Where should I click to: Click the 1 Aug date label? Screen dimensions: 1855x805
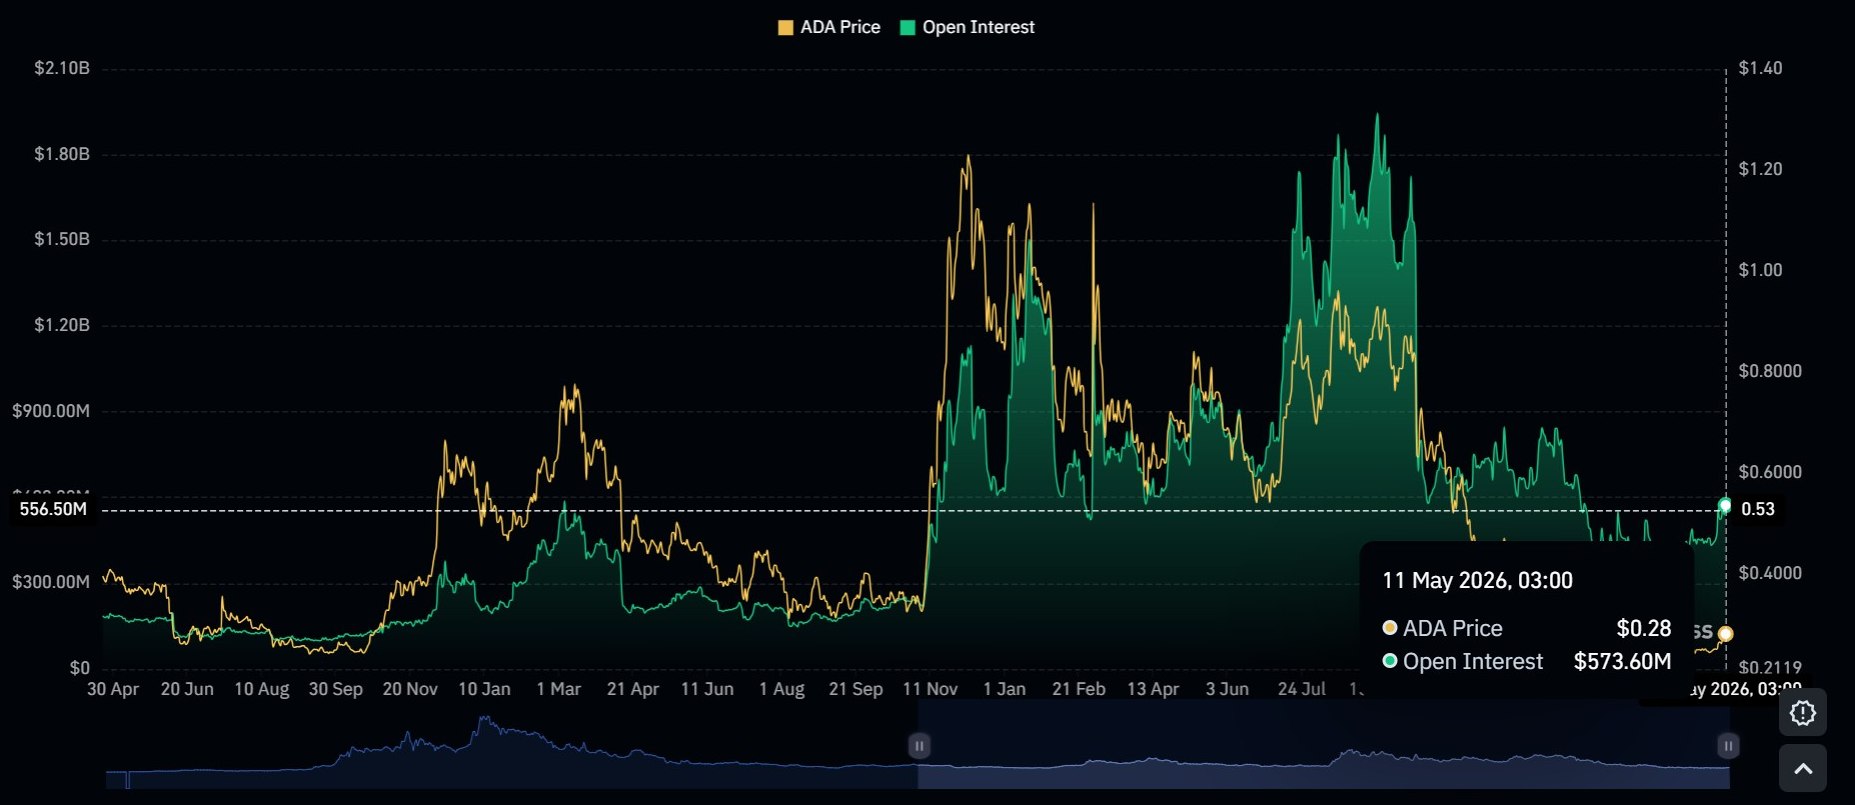point(782,689)
